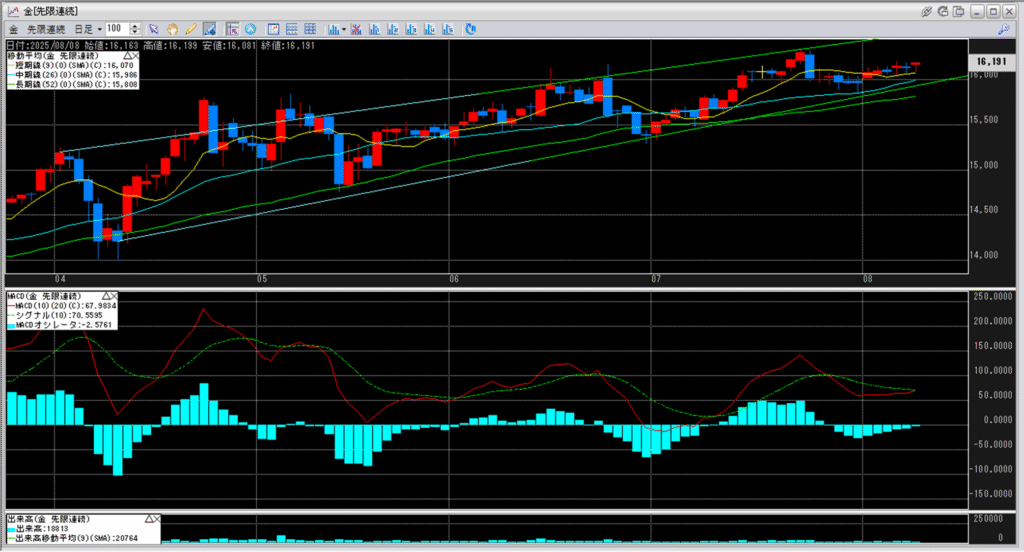Select the hand pan tool
This screenshot has width=1024, height=552.
(172, 29)
